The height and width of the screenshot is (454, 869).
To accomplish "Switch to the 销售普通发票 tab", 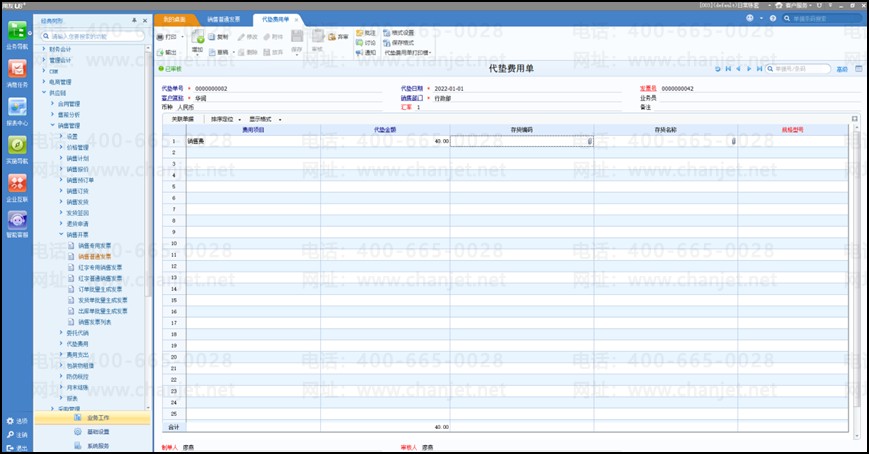I will point(224,19).
